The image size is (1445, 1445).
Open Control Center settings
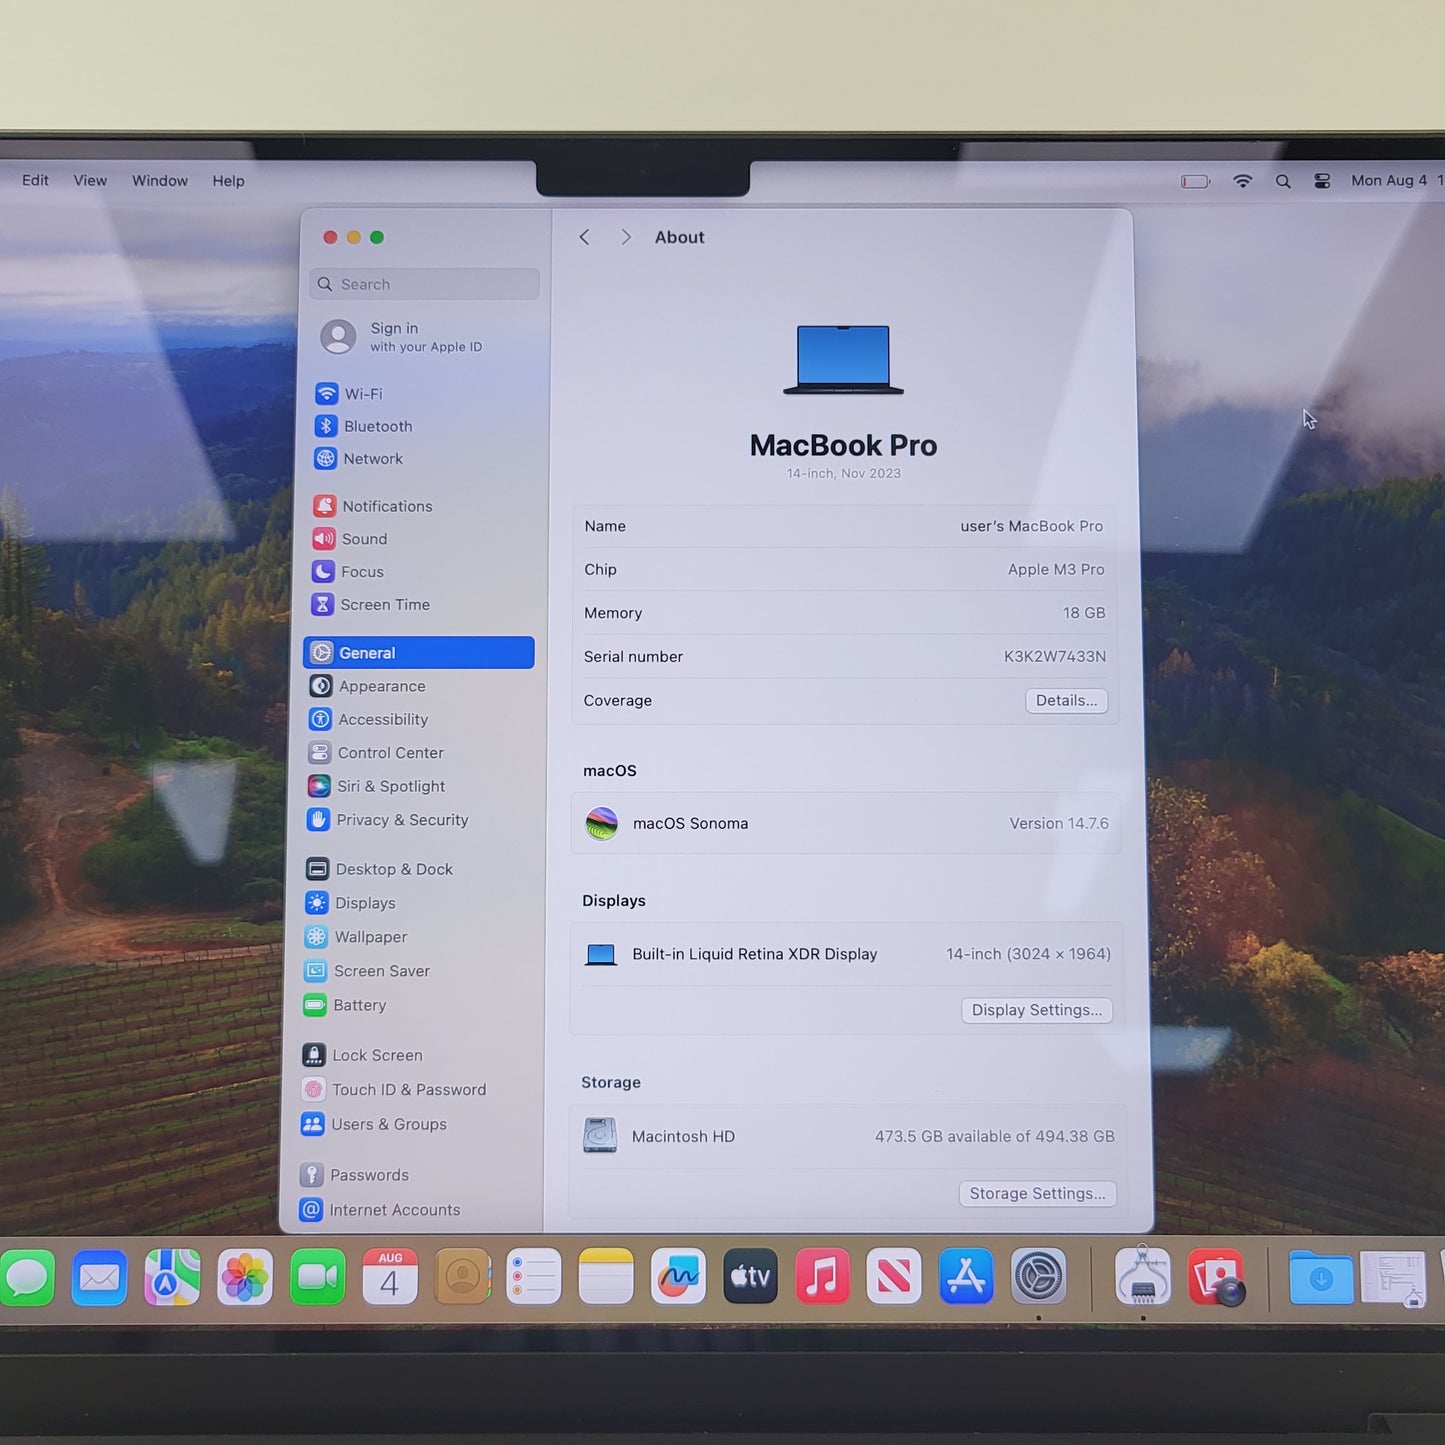point(376,753)
